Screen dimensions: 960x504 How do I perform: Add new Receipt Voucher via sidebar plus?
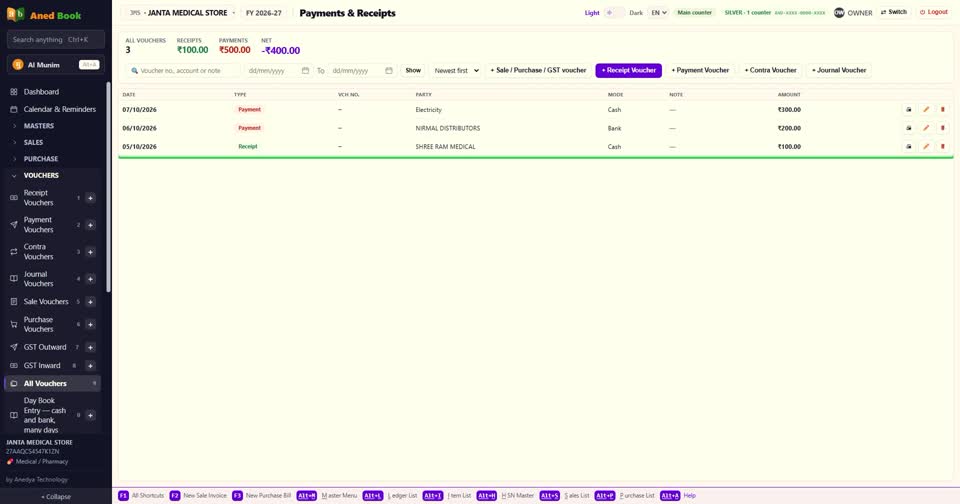[90, 198]
